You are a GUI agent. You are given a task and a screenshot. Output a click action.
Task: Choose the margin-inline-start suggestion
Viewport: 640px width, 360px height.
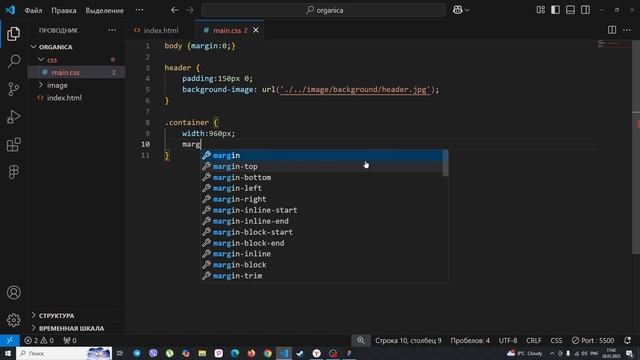322,210
